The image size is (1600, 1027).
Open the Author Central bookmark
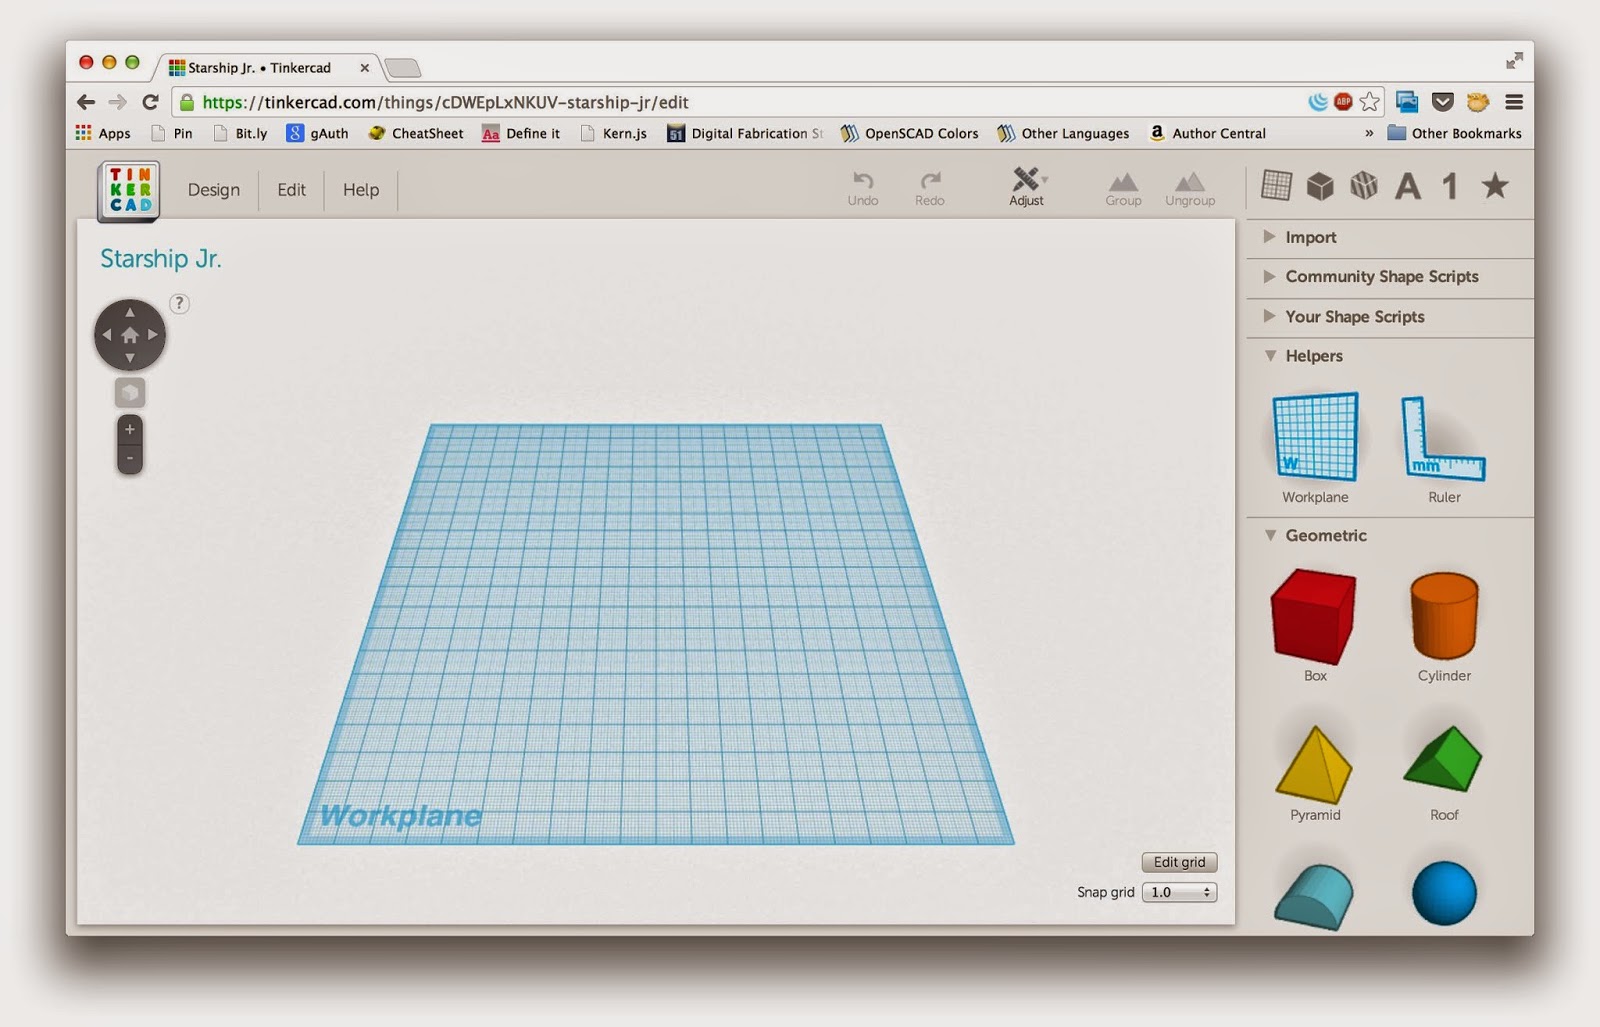click(x=1208, y=133)
